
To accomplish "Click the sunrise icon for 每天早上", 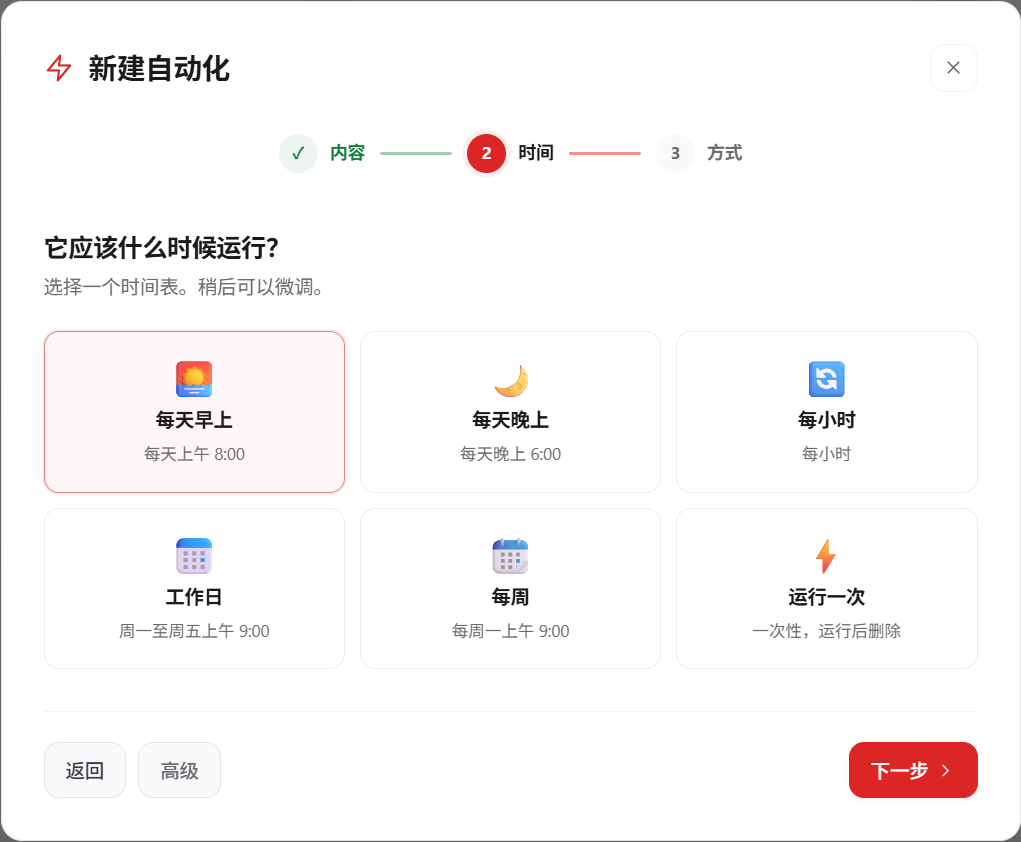I will 194,379.
